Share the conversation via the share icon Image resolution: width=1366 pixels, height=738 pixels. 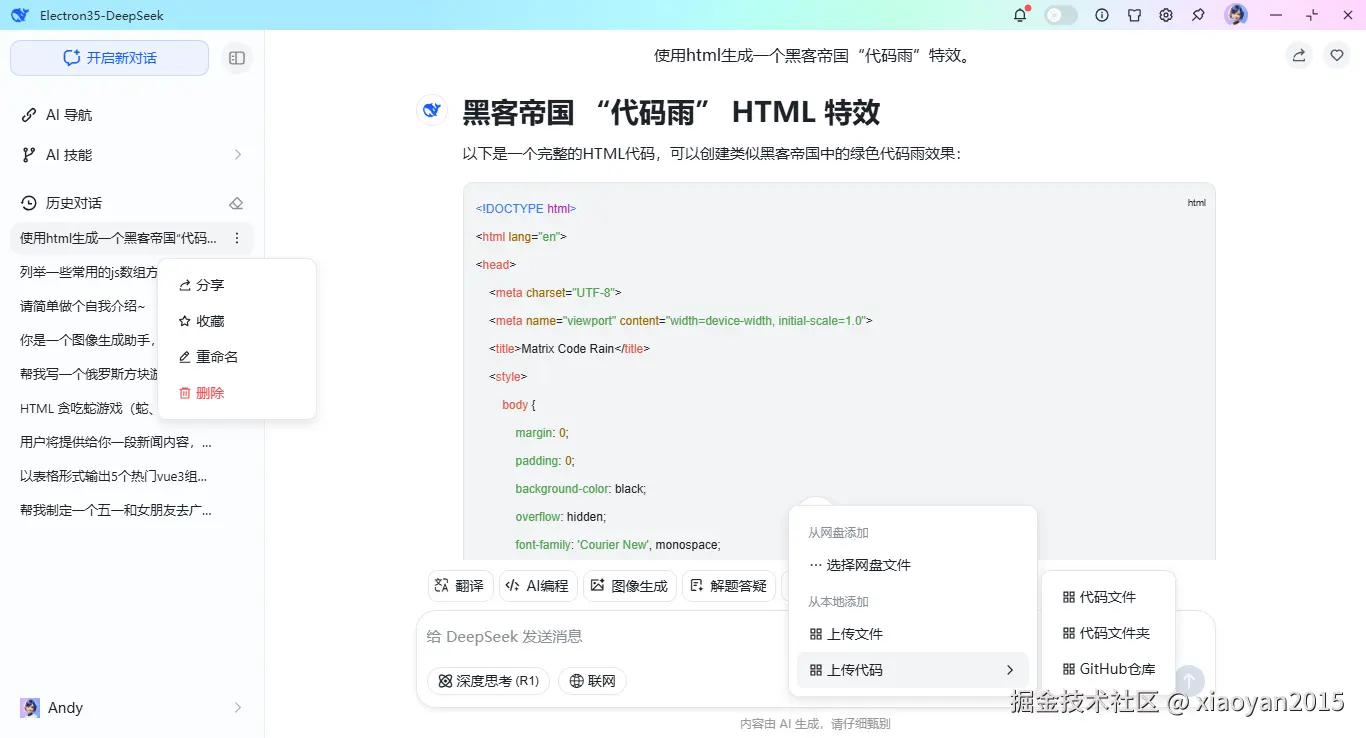(1298, 55)
